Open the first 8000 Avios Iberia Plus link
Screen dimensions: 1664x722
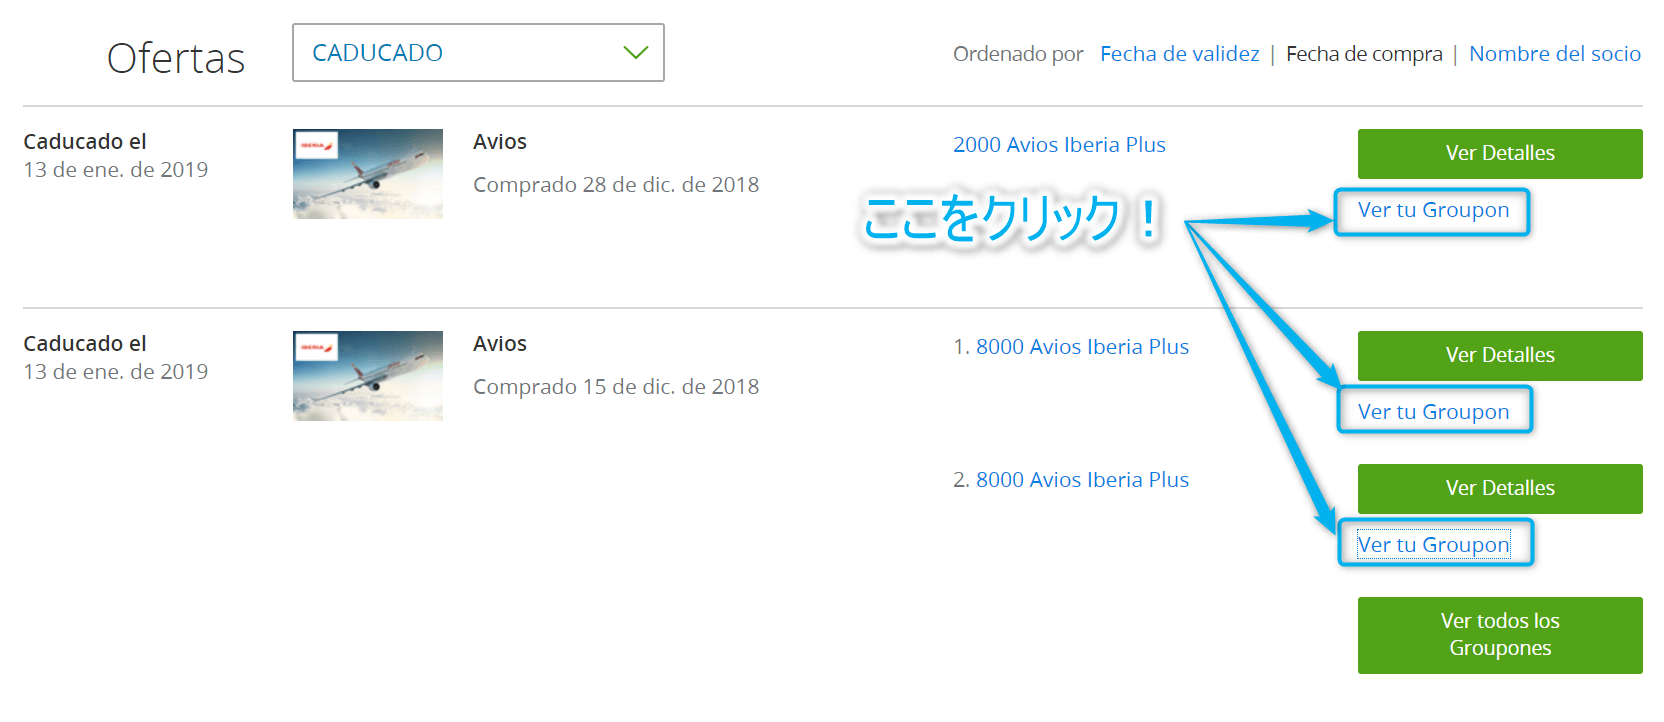tap(1082, 347)
